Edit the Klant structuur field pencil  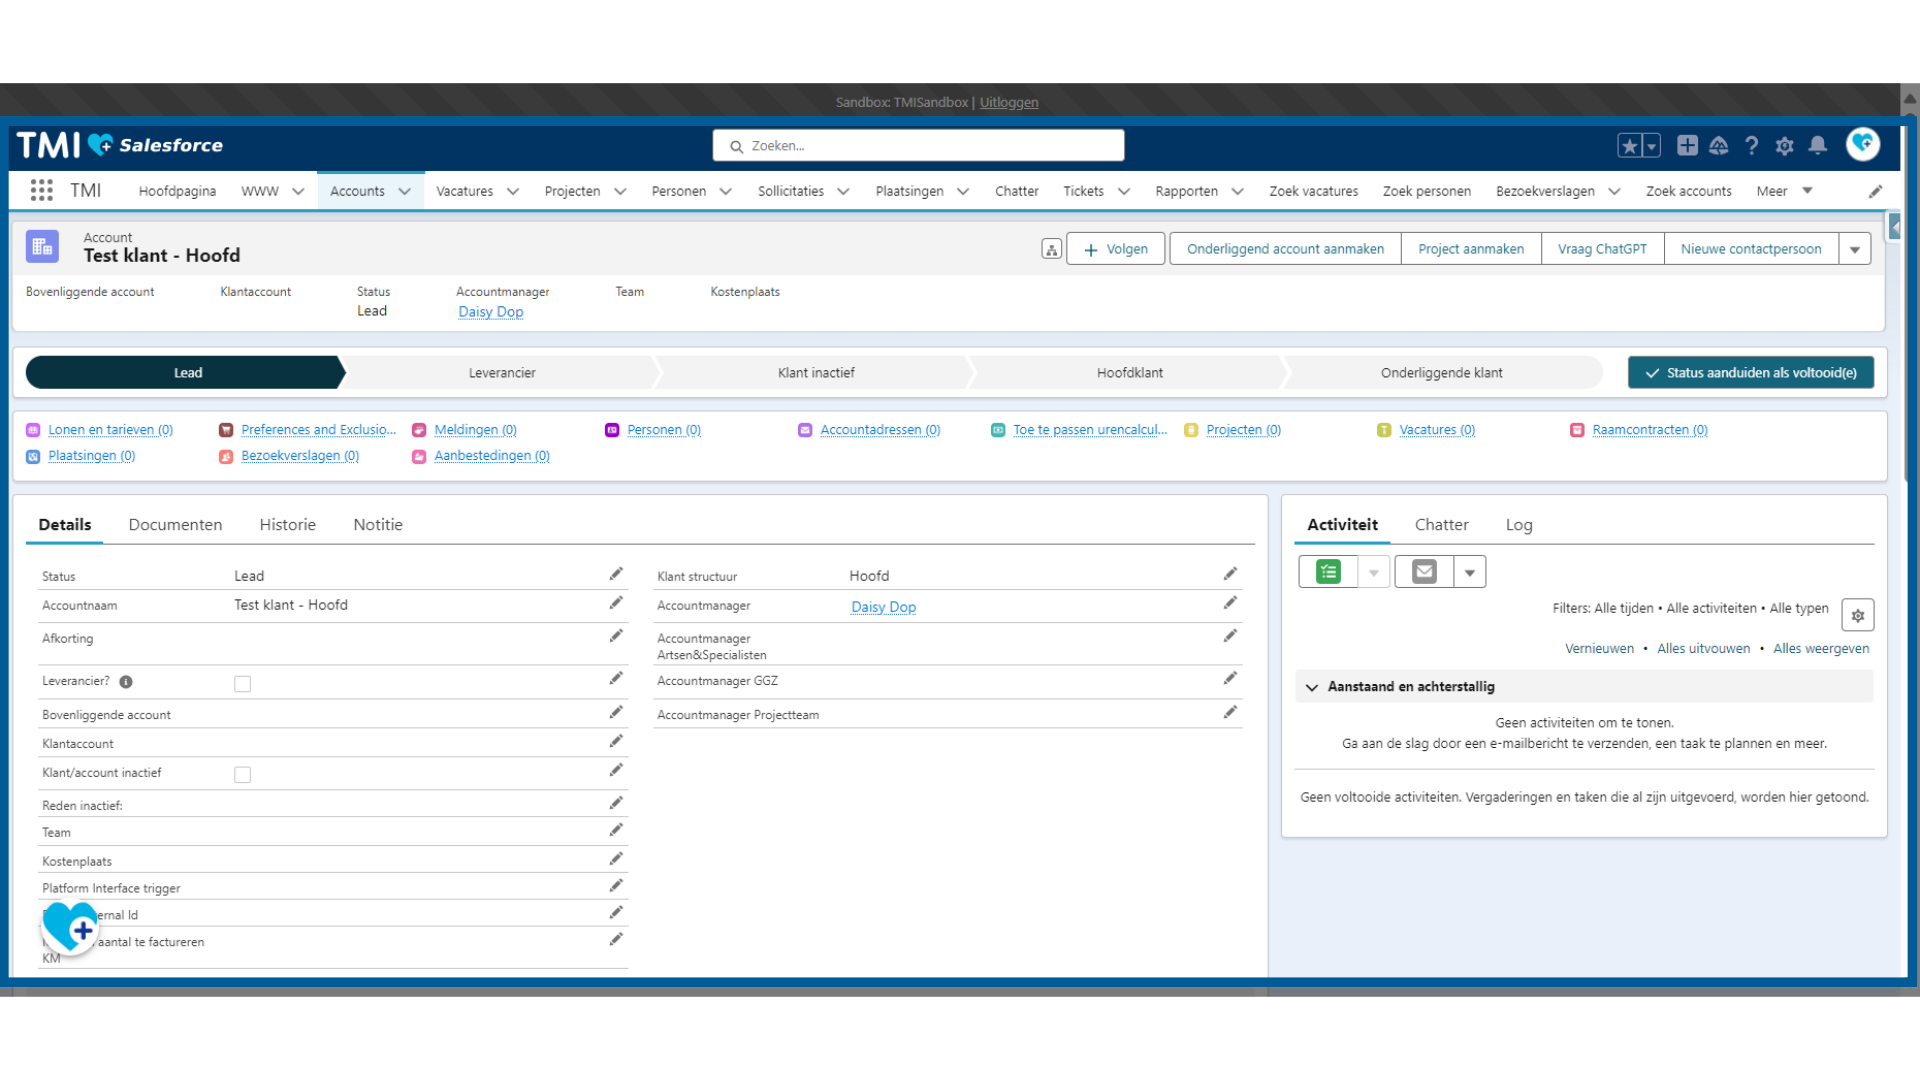pos(1230,574)
